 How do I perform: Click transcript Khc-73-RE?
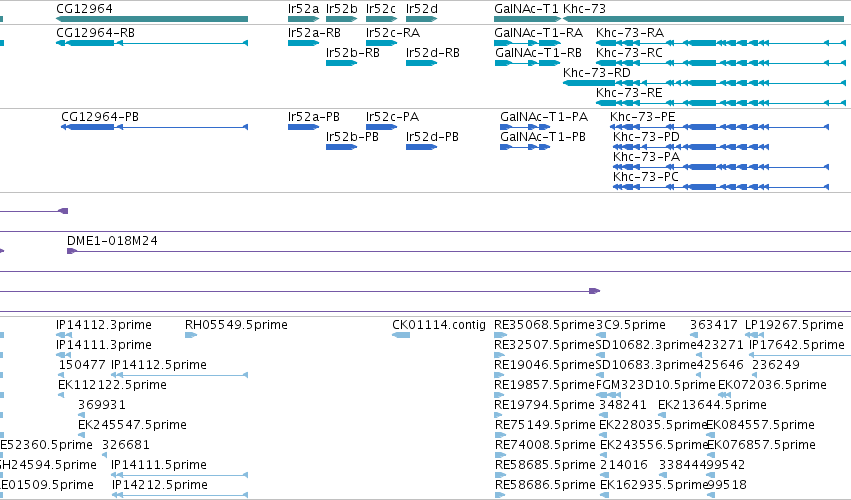(629, 93)
